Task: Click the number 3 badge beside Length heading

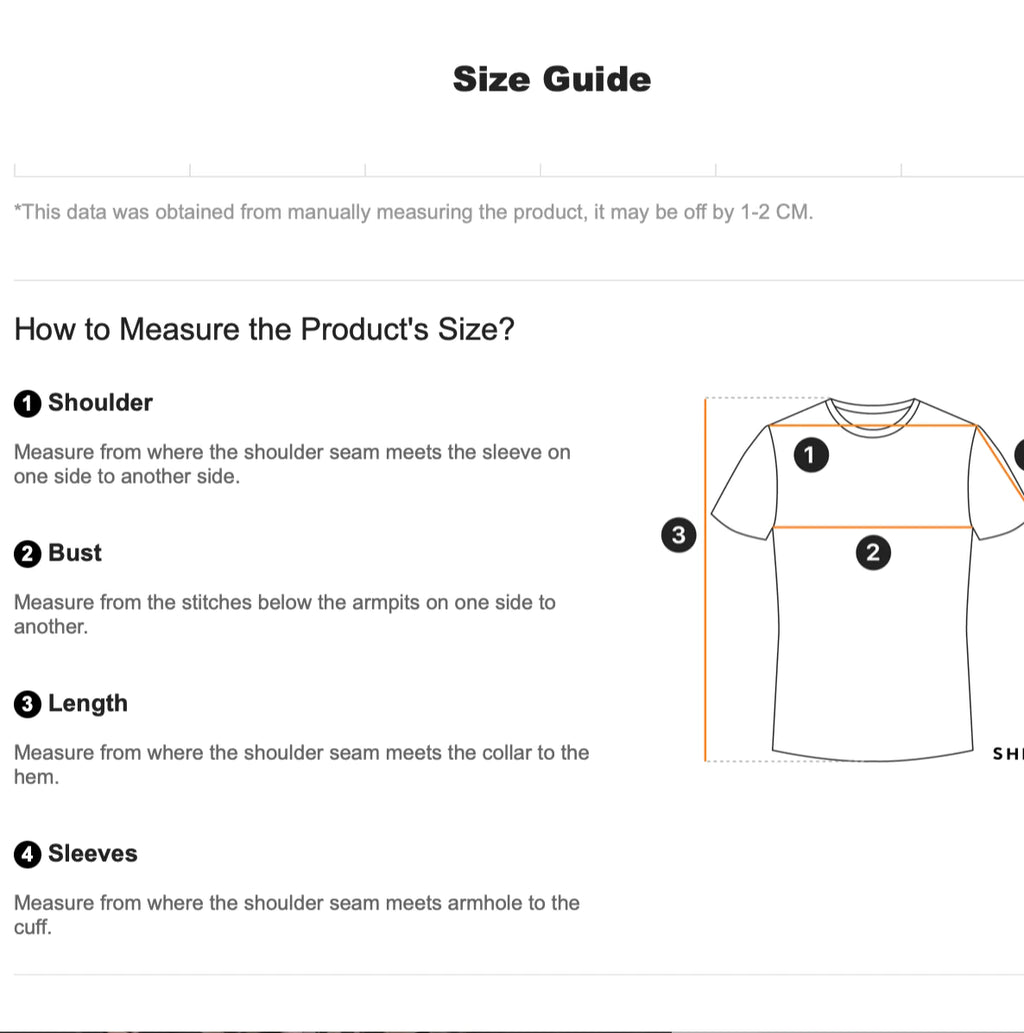Action: 27,705
